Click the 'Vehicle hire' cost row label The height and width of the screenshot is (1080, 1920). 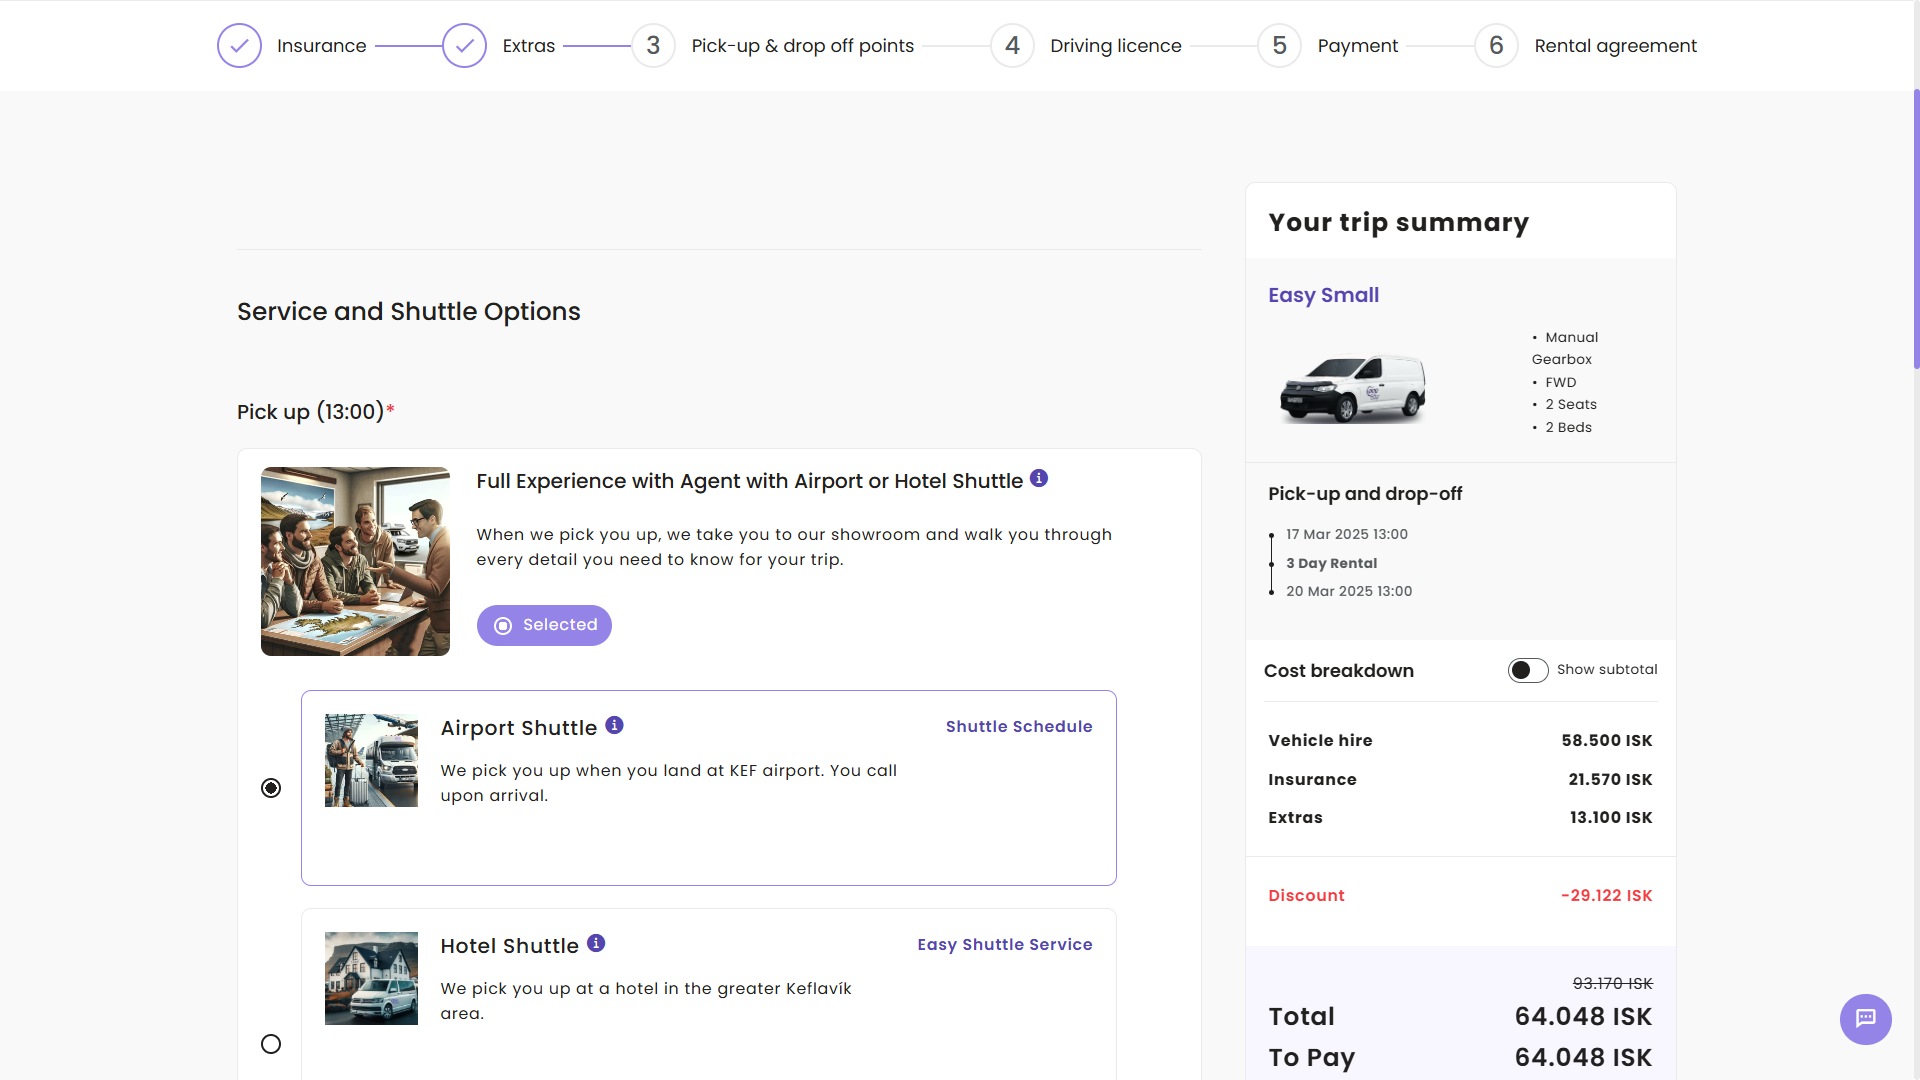click(1320, 741)
